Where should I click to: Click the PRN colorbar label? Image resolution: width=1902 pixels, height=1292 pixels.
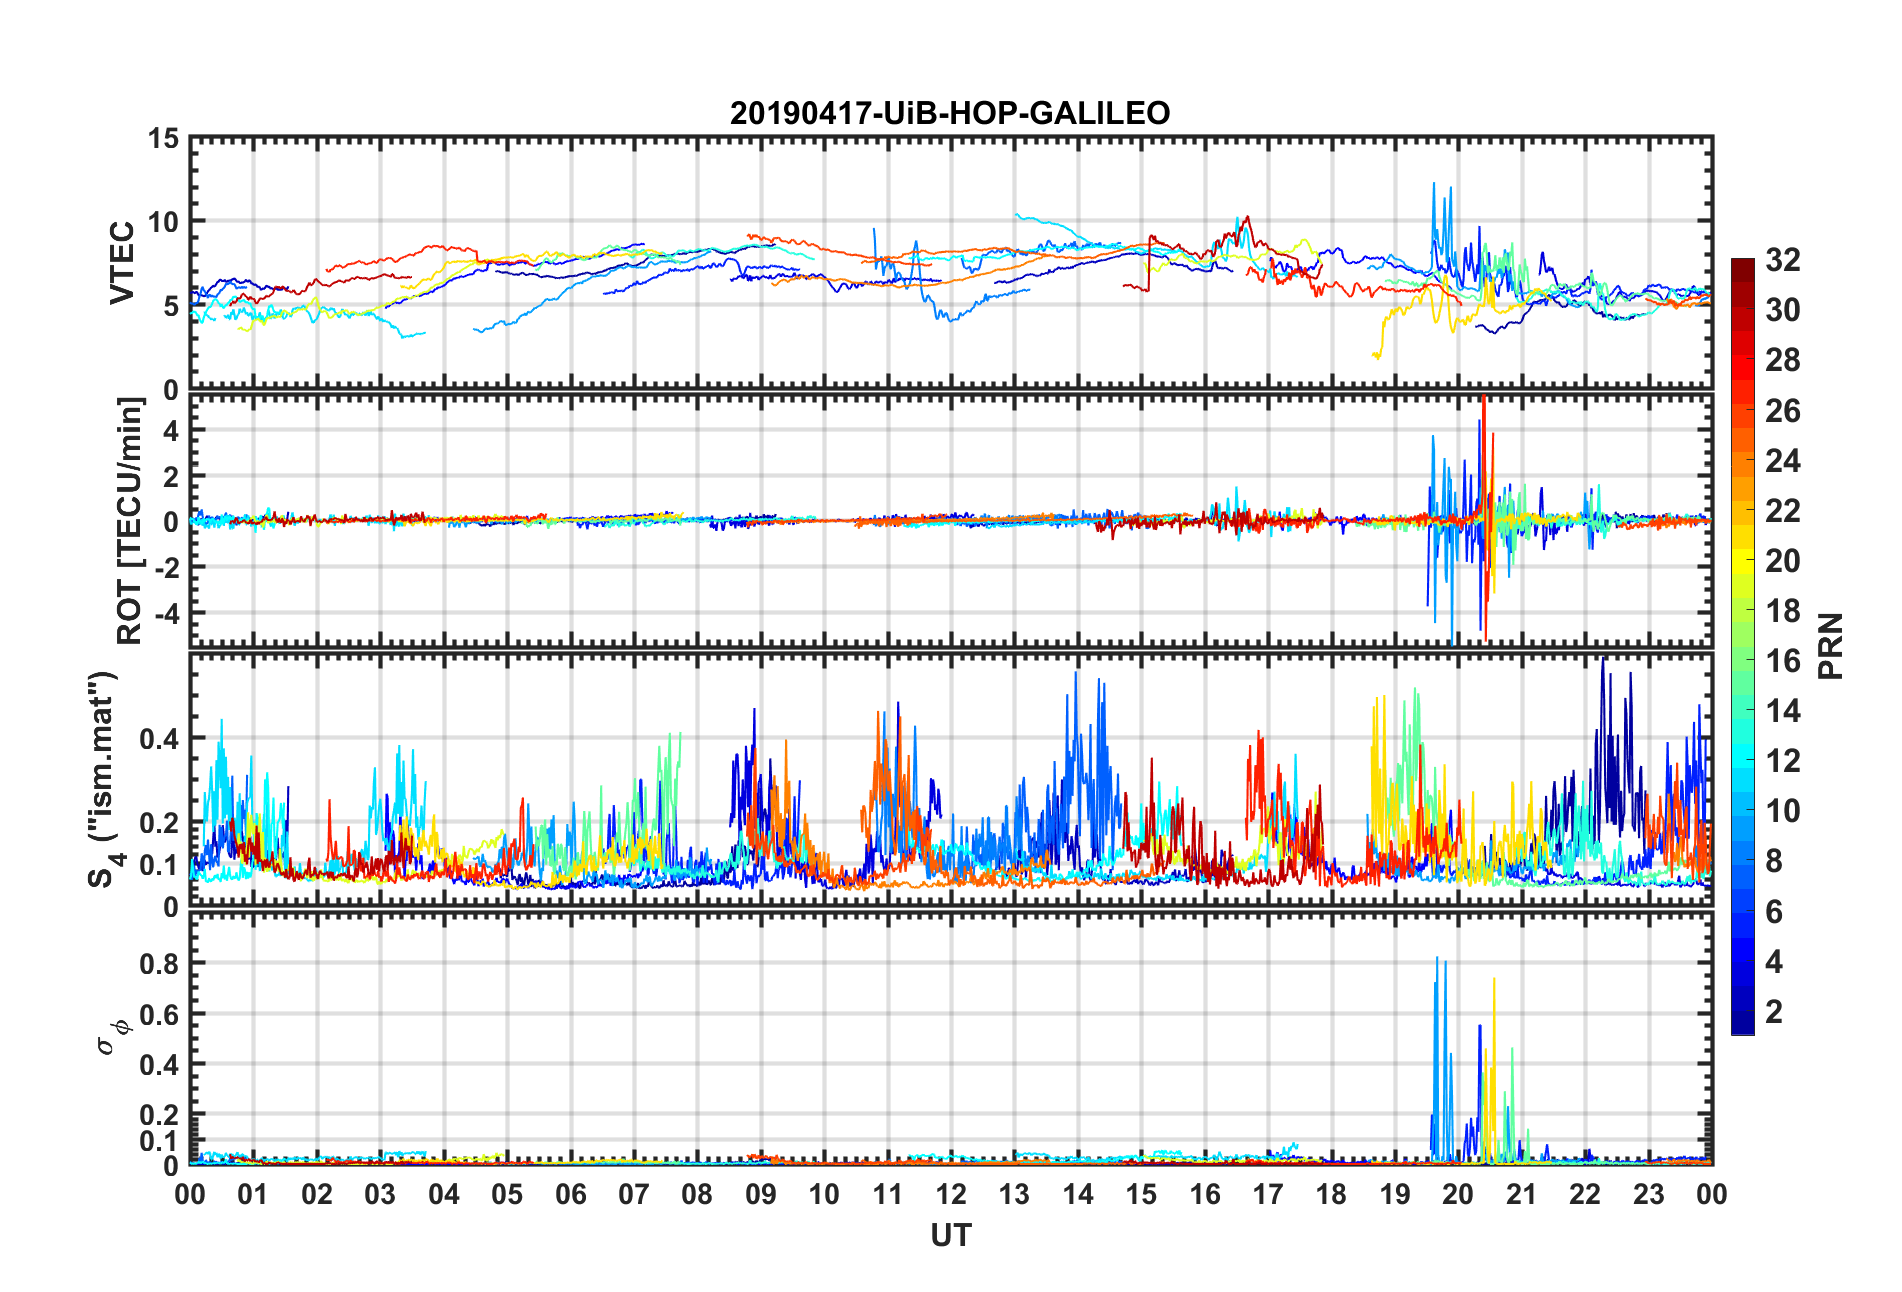pyautogui.click(x=1830, y=646)
